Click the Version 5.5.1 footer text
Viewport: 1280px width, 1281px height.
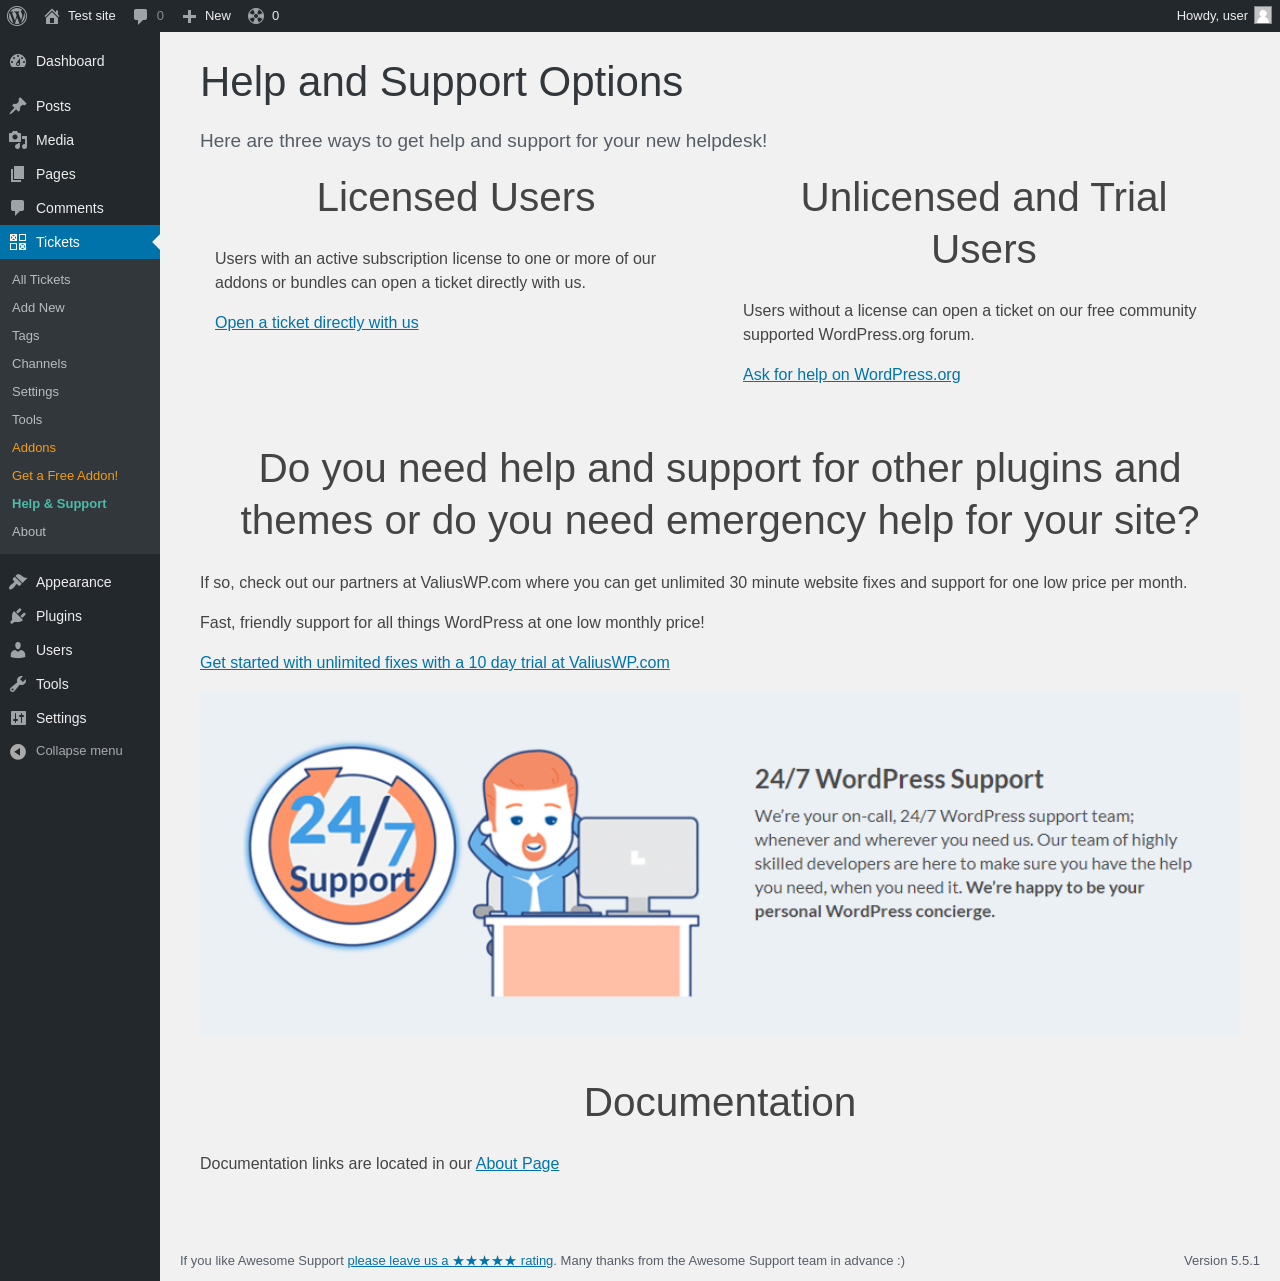tap(1222, 1260)
